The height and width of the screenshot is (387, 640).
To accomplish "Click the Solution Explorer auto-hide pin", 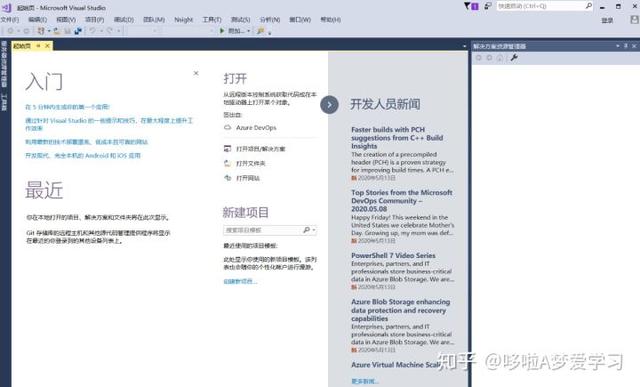I will pyautogui.click(x=626, y=46).
